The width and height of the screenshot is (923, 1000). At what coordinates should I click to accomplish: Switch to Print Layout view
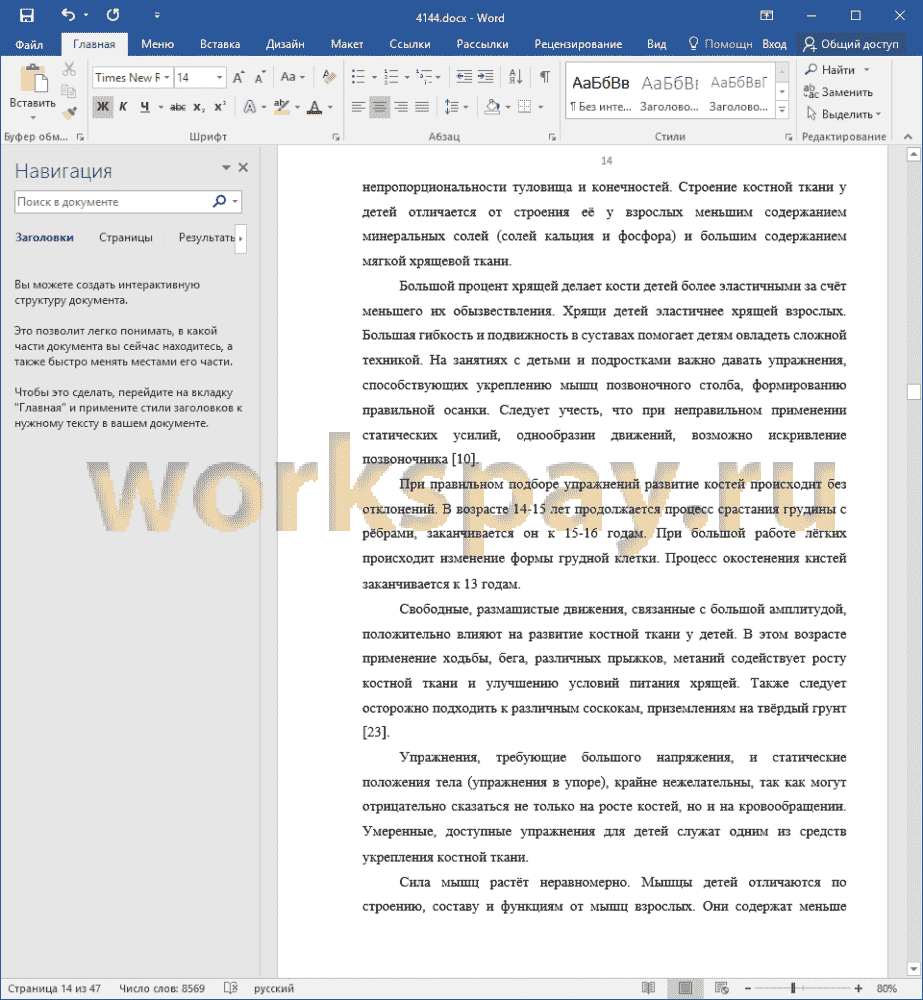(x=685, y=988)
